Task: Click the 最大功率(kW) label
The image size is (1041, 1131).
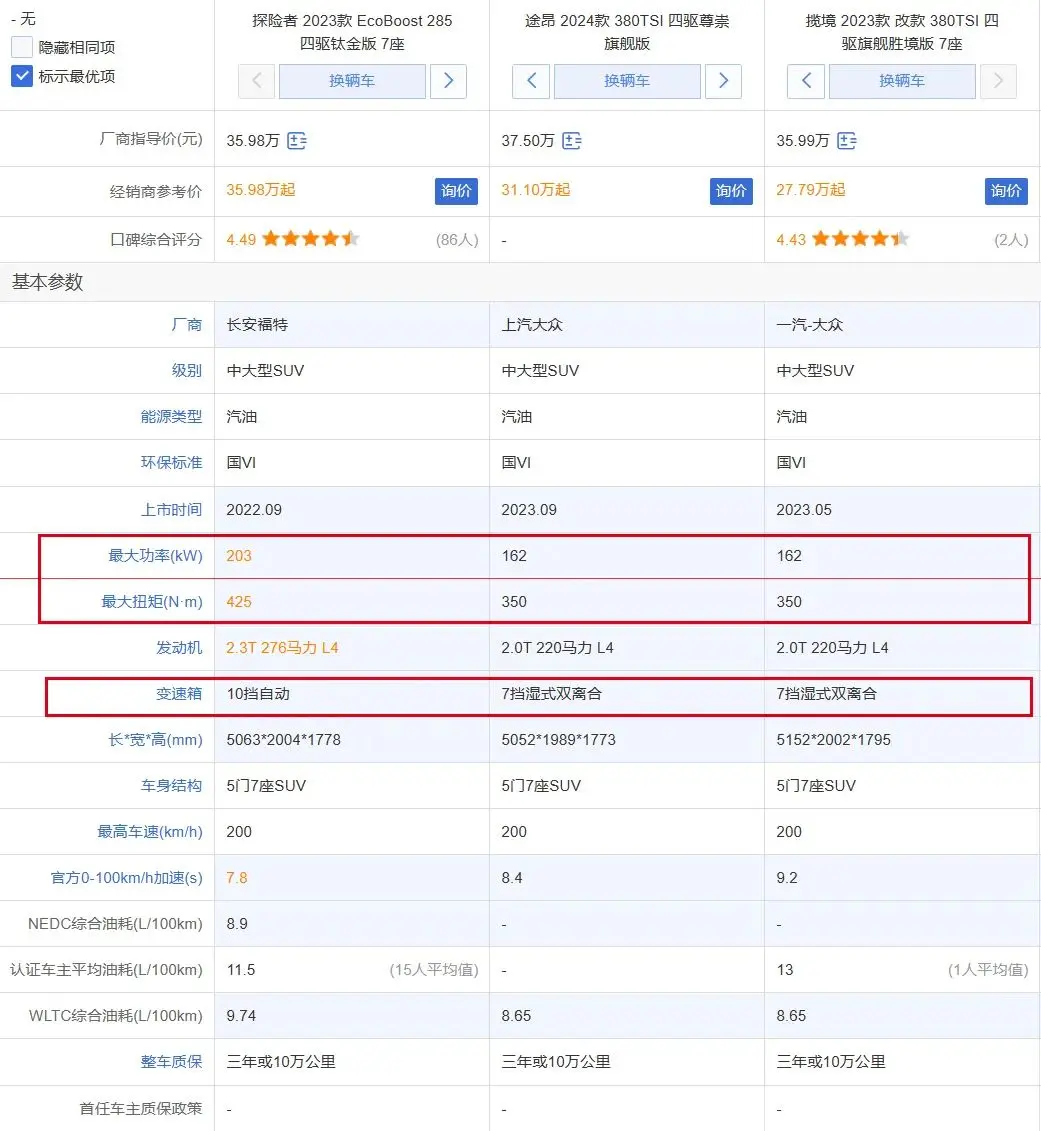Action: pos(156,555)
